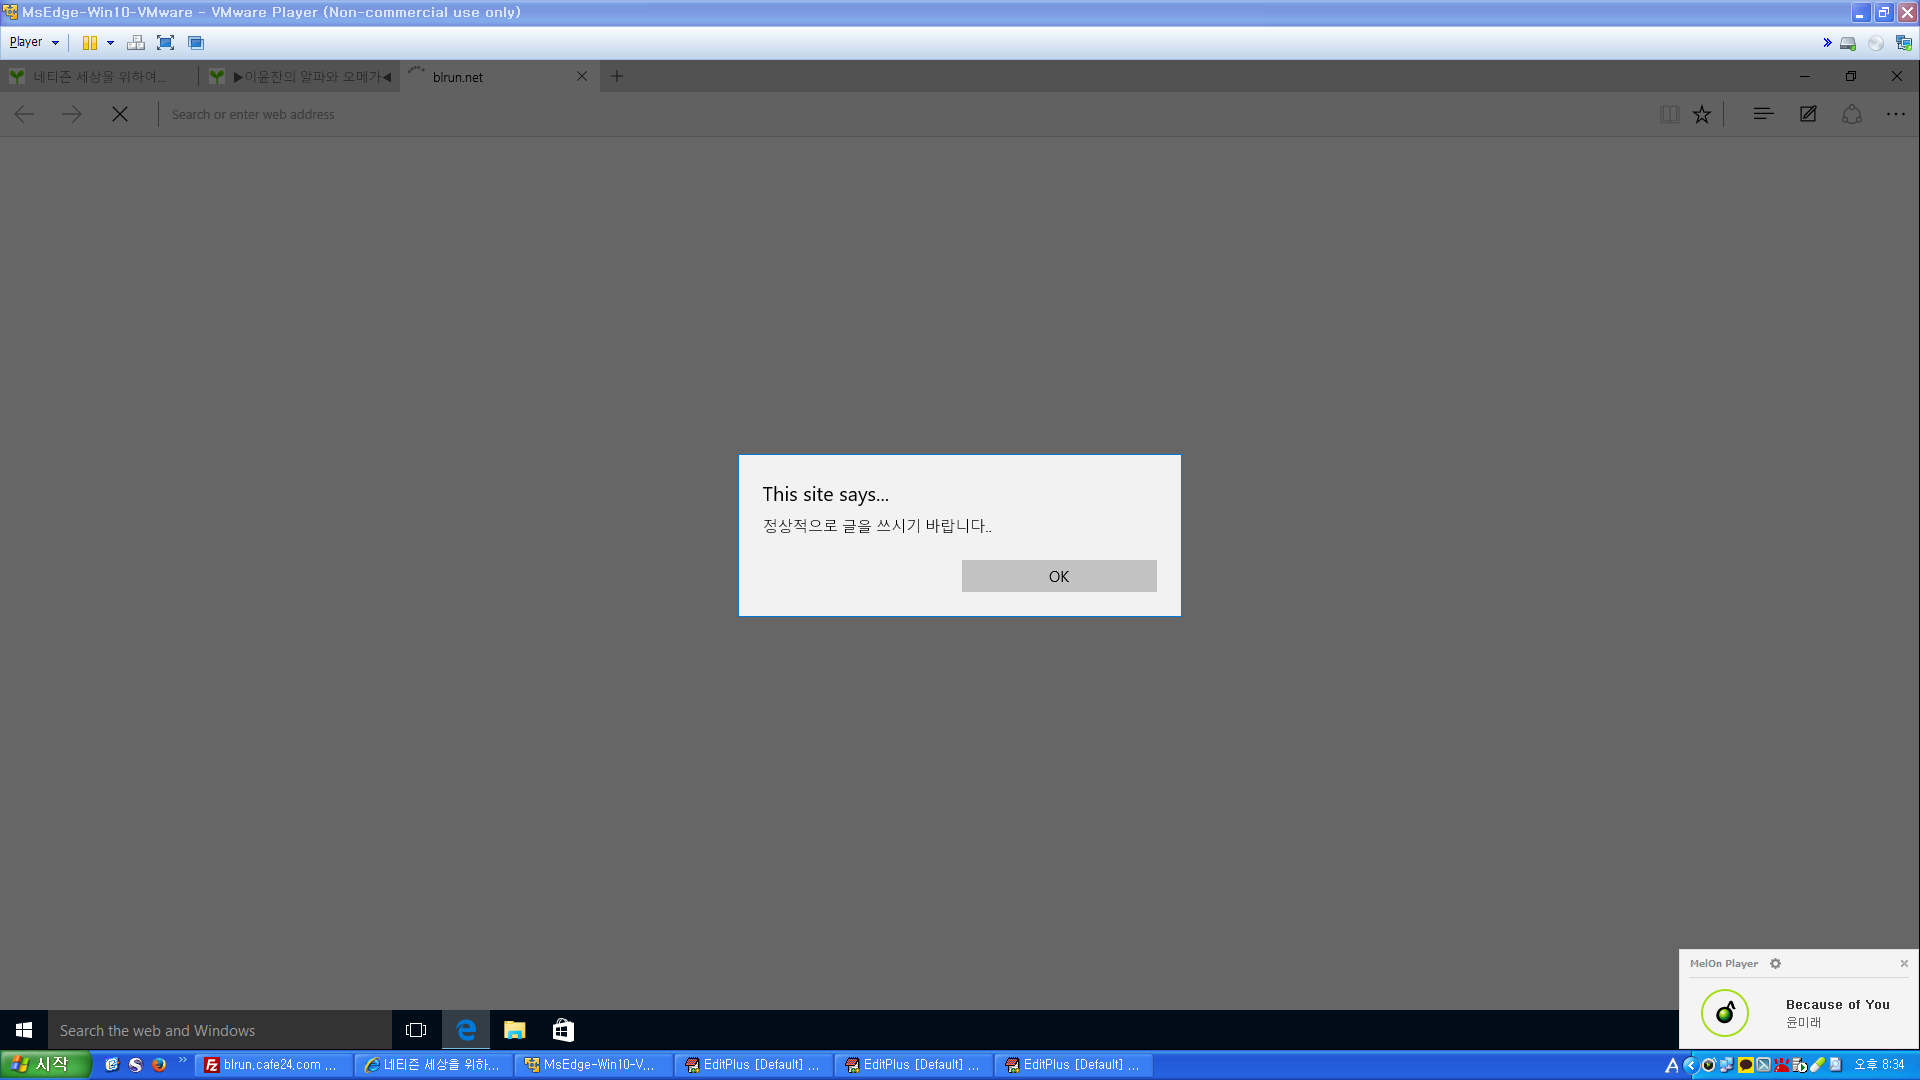Focus the Search the web and Windows box
Viewport: 1920px width, 1080px height.
(x=220, y=1030)
